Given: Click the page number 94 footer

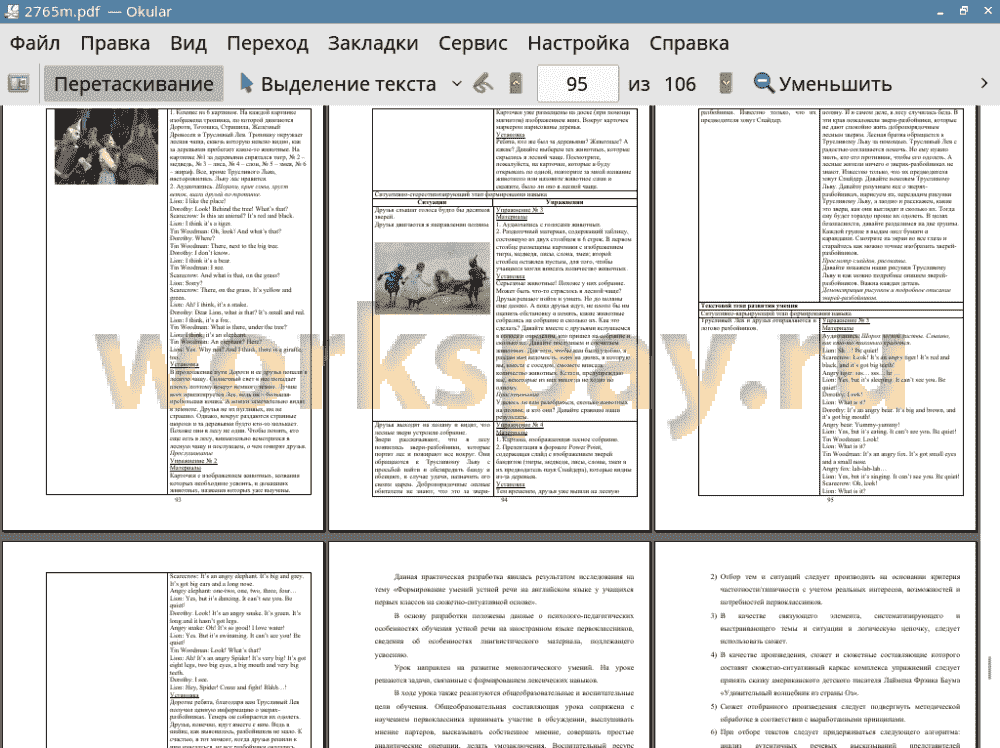Looking at the screenshot, I should (x=504, y=500).
